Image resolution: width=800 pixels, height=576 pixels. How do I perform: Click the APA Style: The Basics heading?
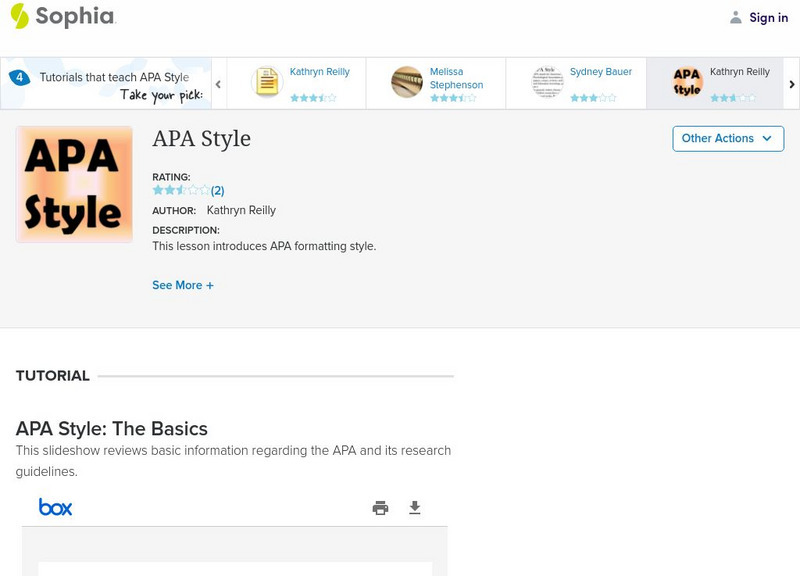coord(111,429)
